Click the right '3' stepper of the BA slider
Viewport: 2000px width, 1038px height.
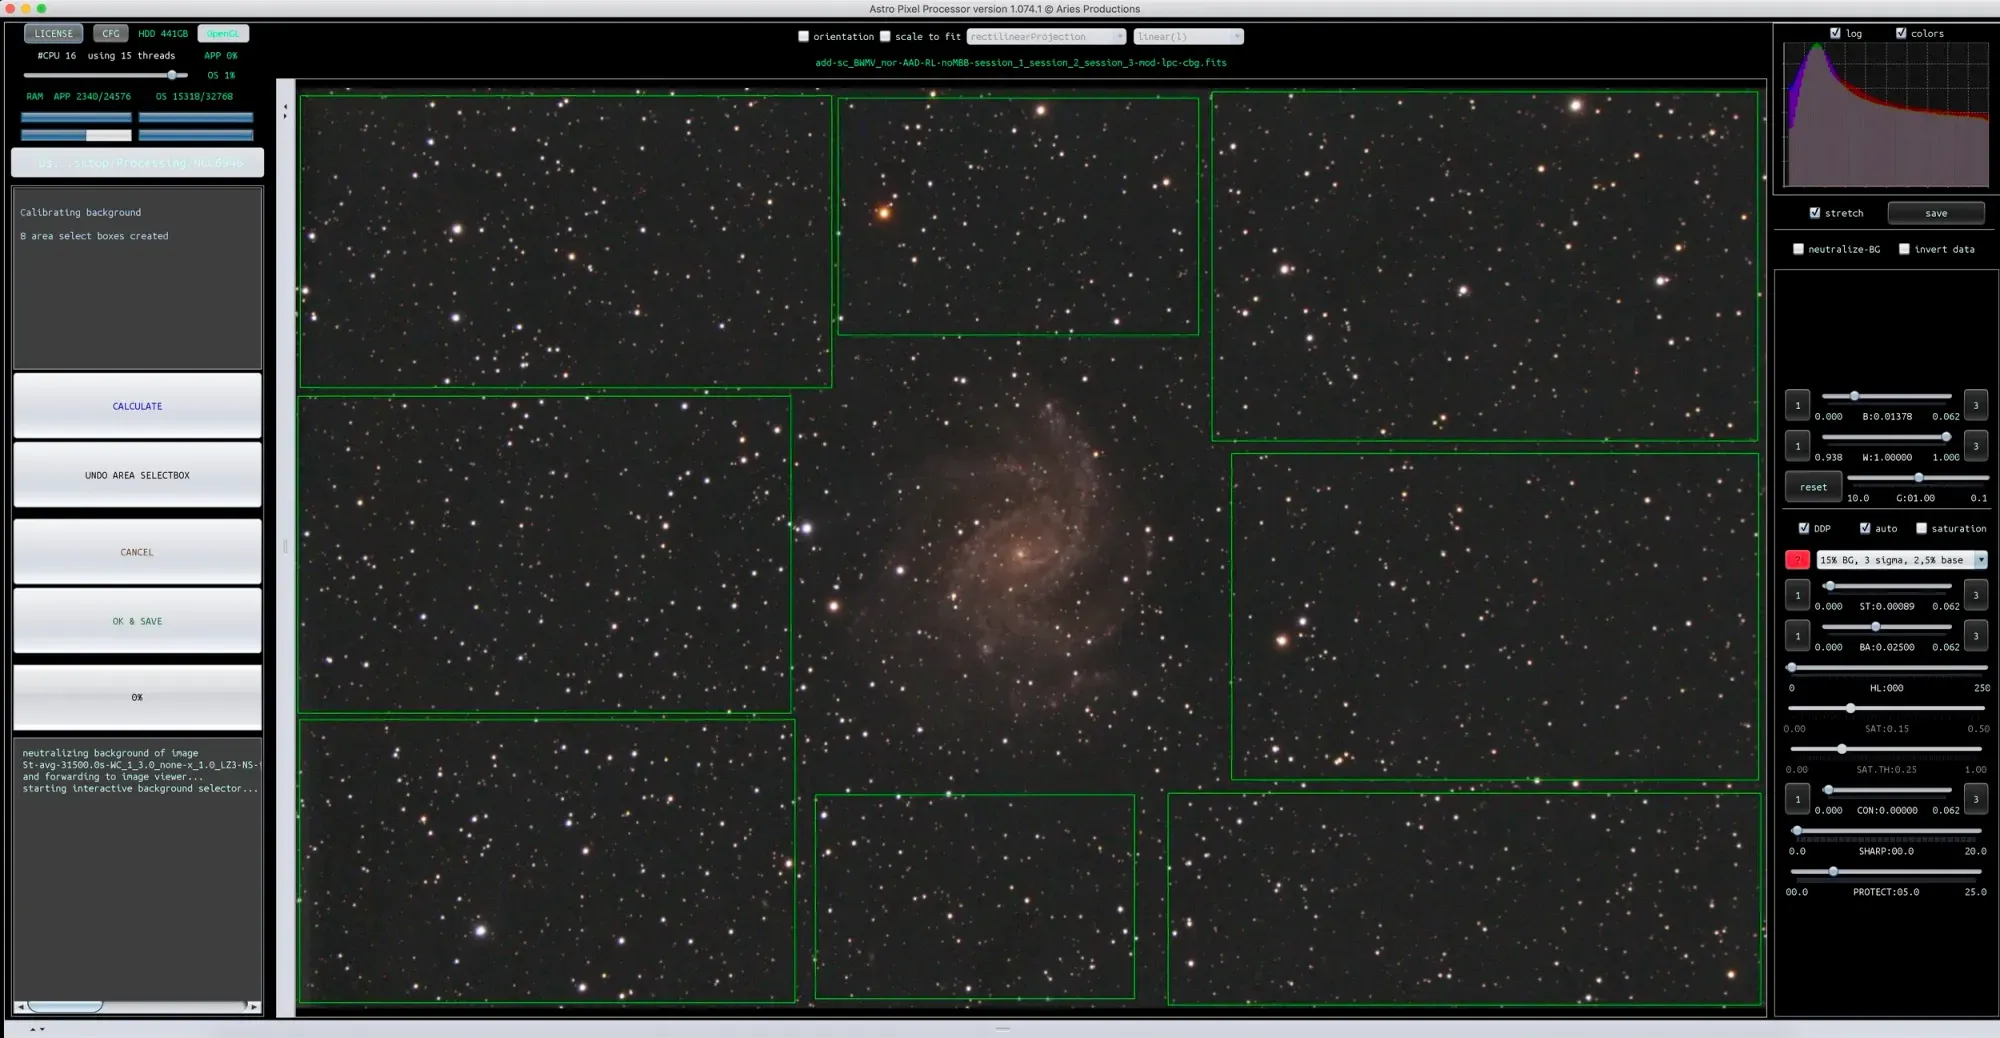click(x=1975, y=636)
